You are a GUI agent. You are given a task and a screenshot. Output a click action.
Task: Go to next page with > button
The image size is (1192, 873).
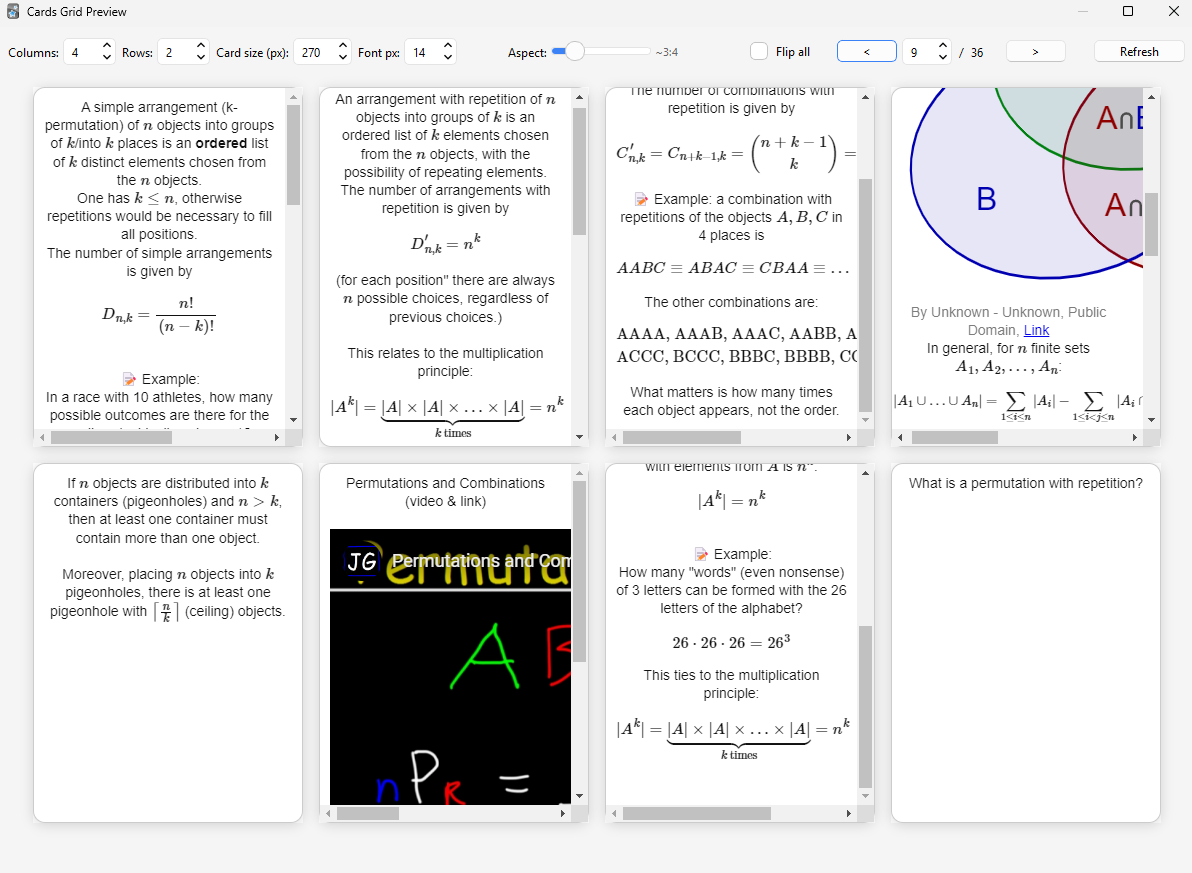(1035, 51)
